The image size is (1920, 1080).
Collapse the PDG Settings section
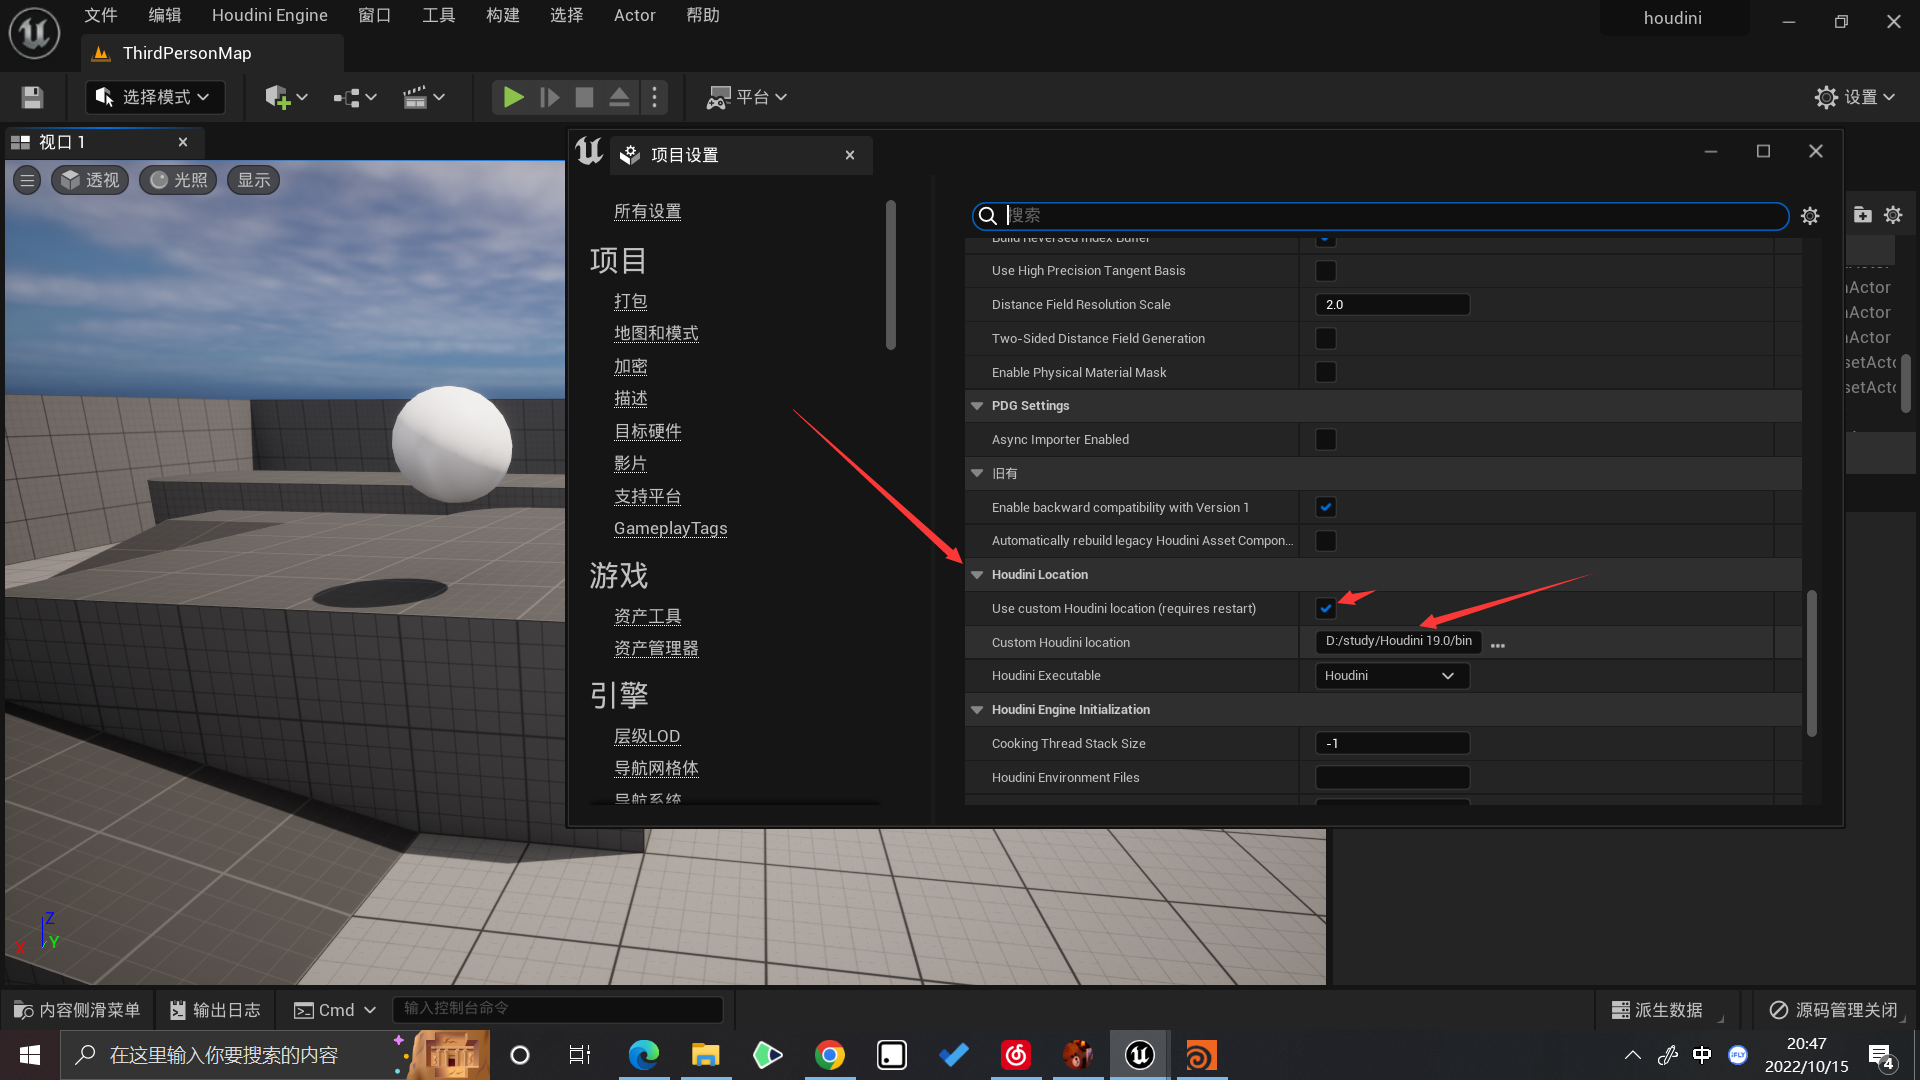pos(977,406)
